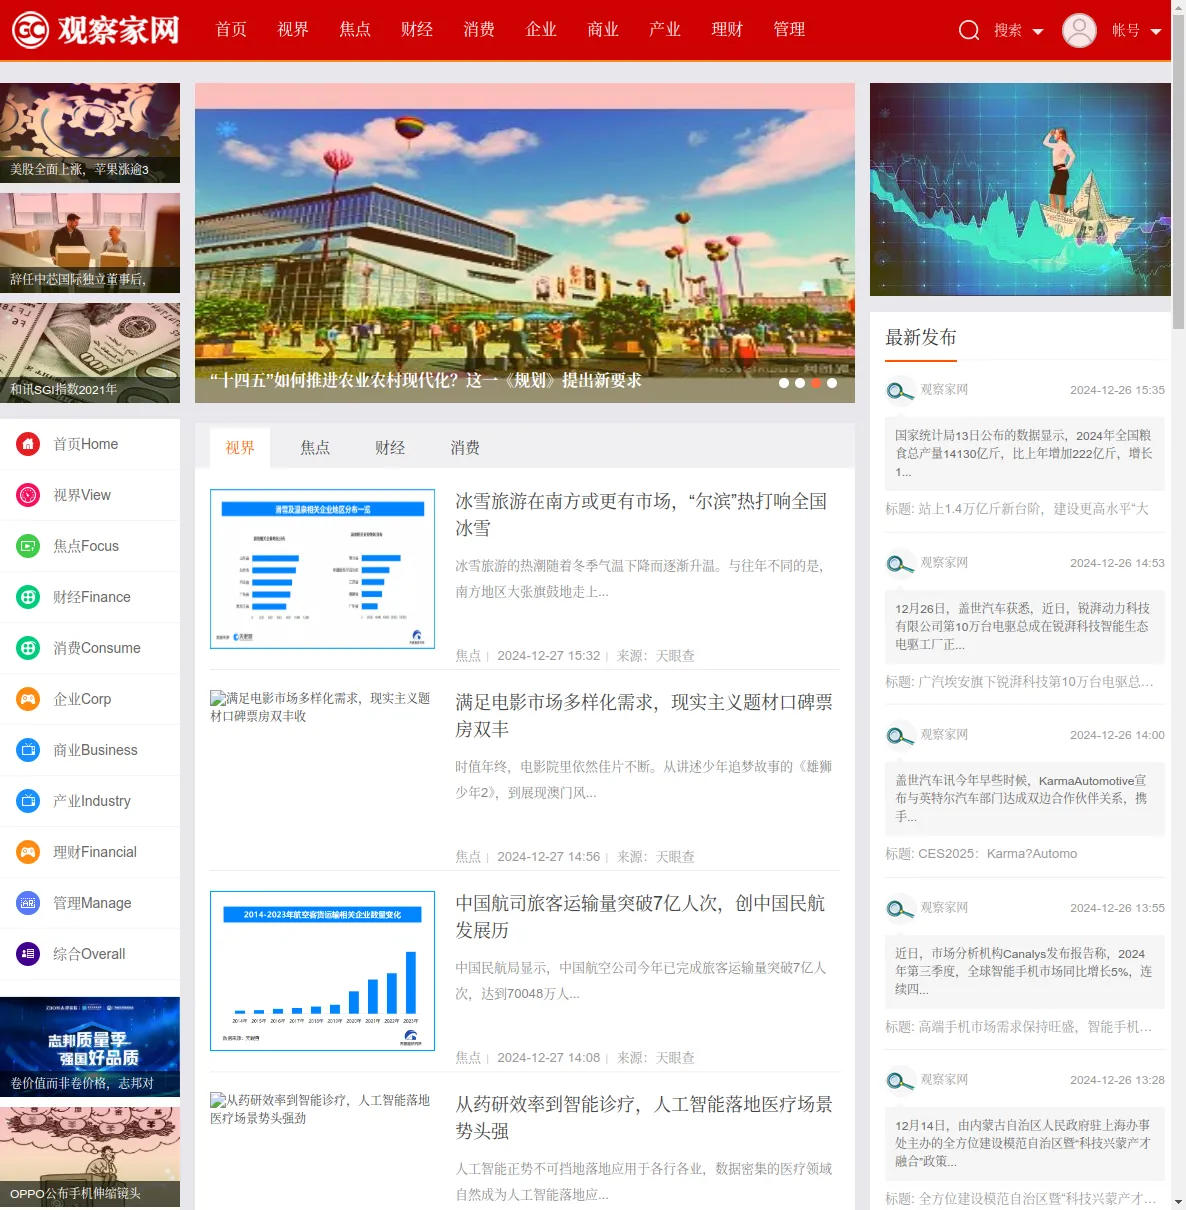
Task: Open 产业 in top navigation
Action: point(665,30)
